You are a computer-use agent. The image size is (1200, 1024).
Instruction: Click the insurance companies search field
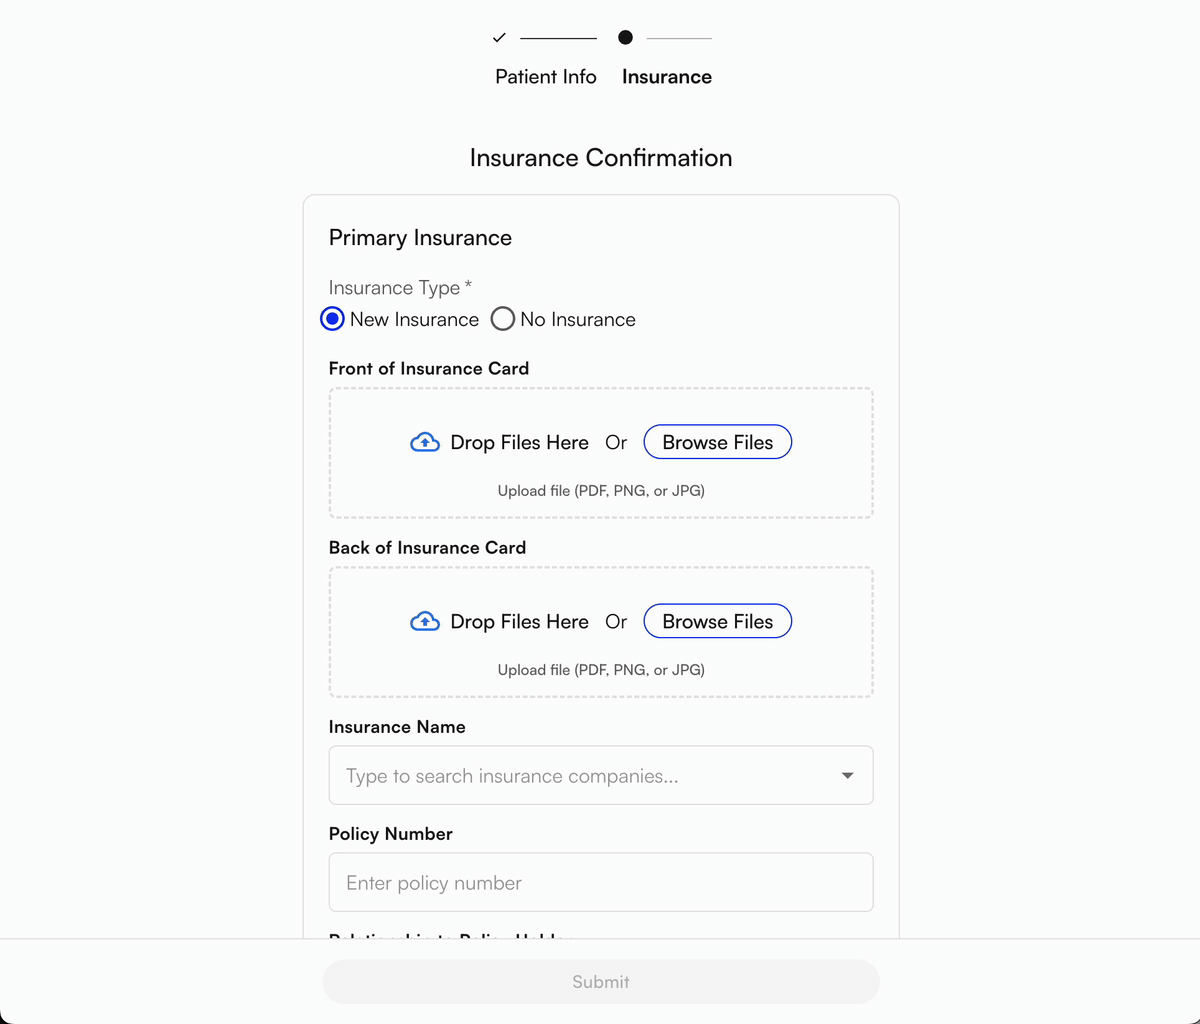(550, 775)
